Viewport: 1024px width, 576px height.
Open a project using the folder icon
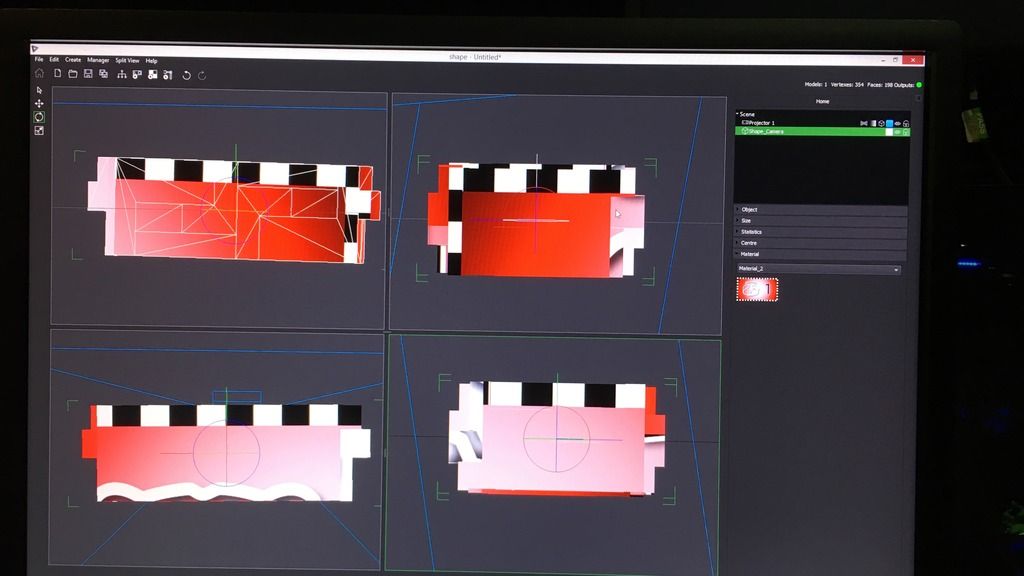pos(72,74)
